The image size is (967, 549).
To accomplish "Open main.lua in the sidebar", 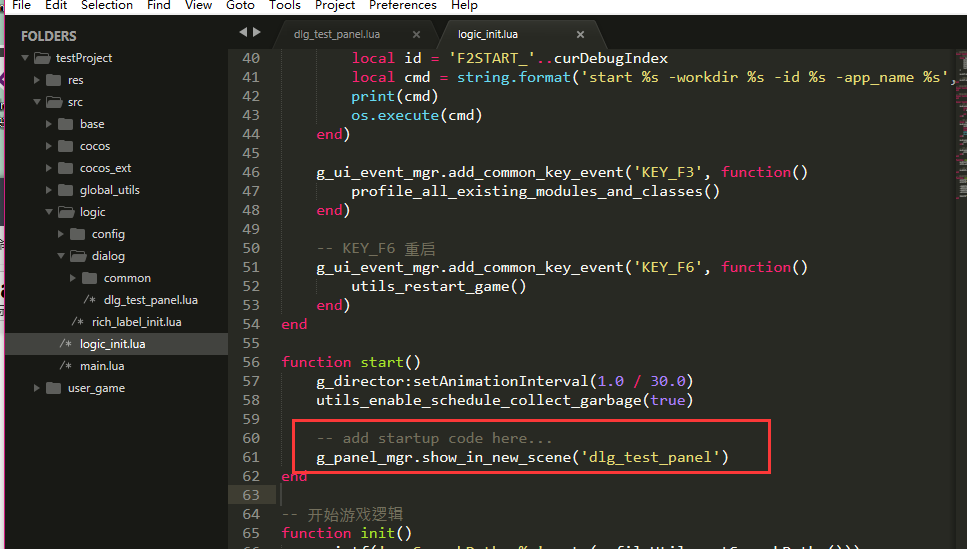I will click(x=102, y=366).
